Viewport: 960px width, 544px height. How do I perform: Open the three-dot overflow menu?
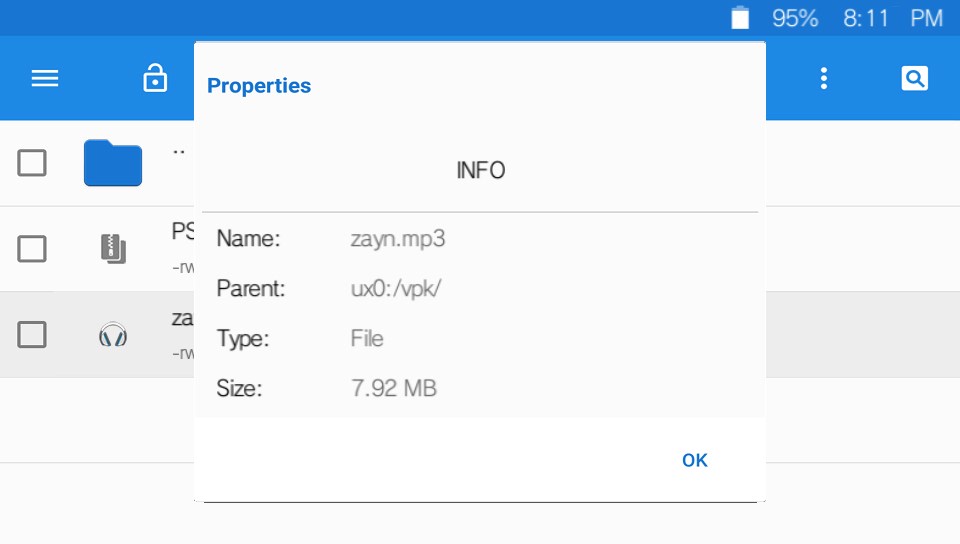tap(823, 78)
